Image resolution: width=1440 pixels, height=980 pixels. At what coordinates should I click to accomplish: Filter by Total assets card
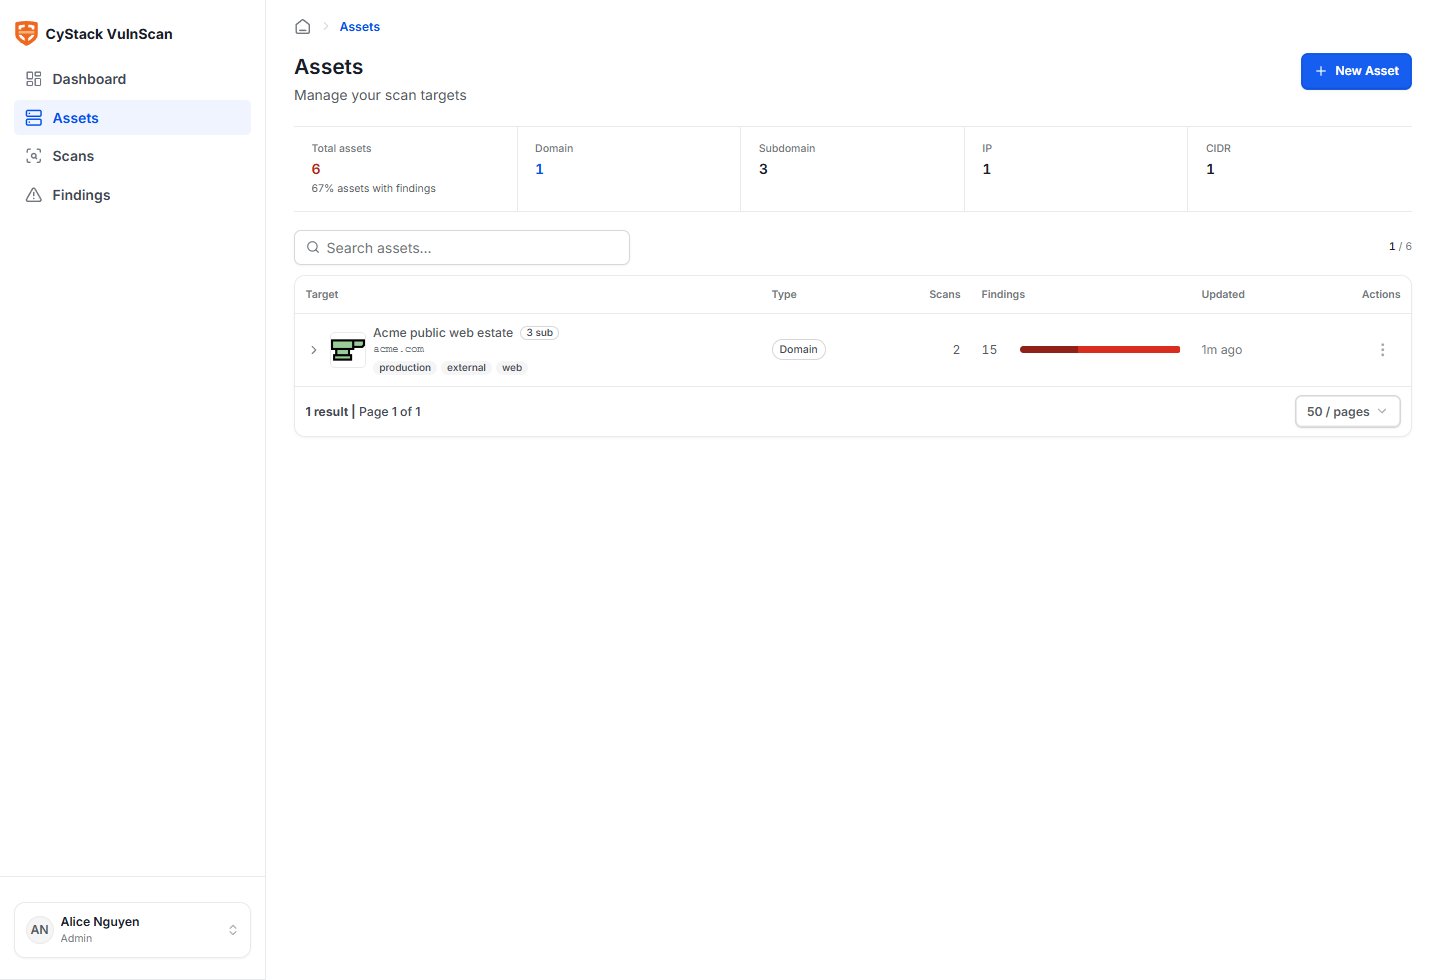(x=405, y=169)
